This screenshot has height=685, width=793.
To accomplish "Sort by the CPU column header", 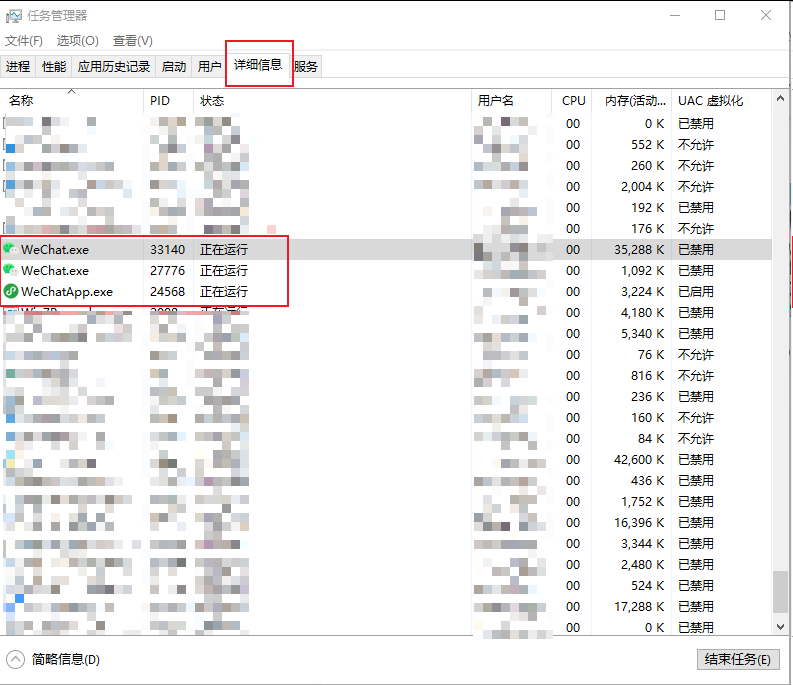I will [572, 101].
